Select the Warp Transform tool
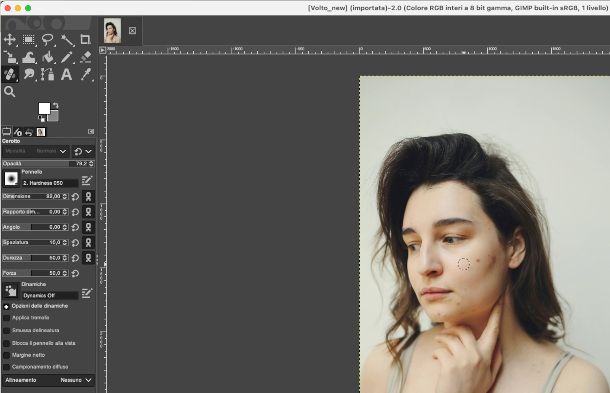Screen dimensions: 610x393 [28, 57]
